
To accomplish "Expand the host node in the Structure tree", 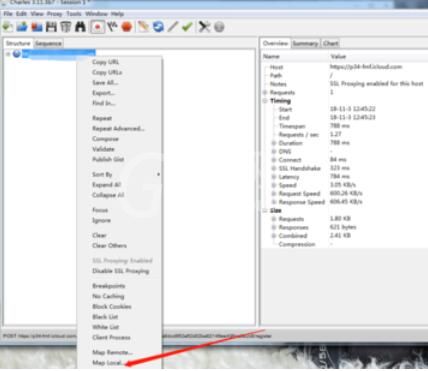I will [x=8, y=54].
